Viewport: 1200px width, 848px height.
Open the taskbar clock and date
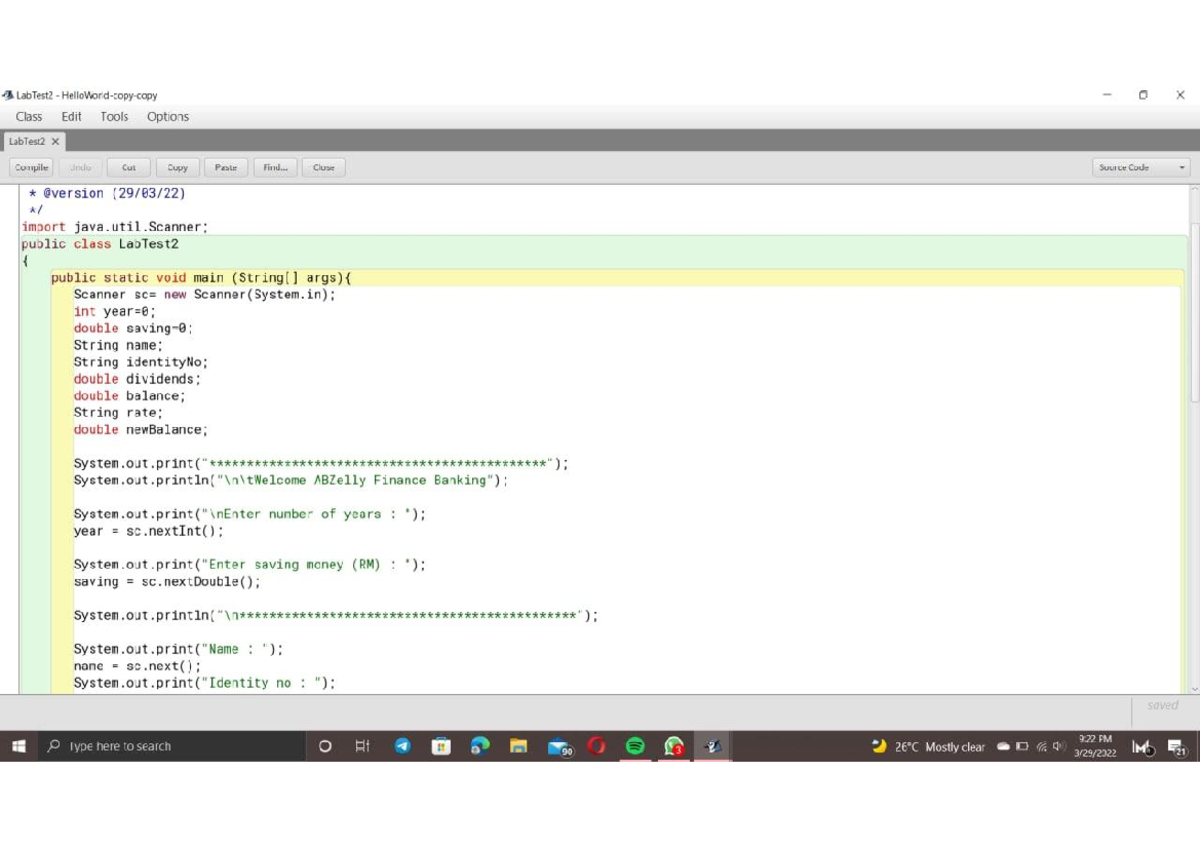click(1093, 747)
